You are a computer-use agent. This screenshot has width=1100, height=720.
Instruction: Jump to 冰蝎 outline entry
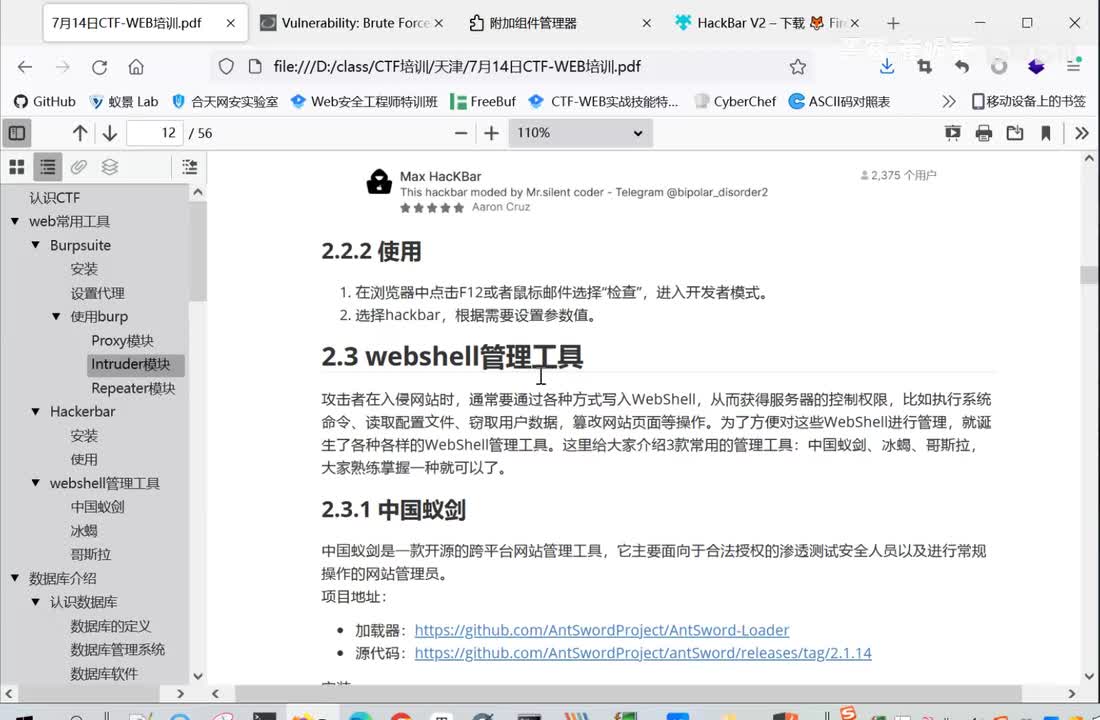click(x=83, y=531)
